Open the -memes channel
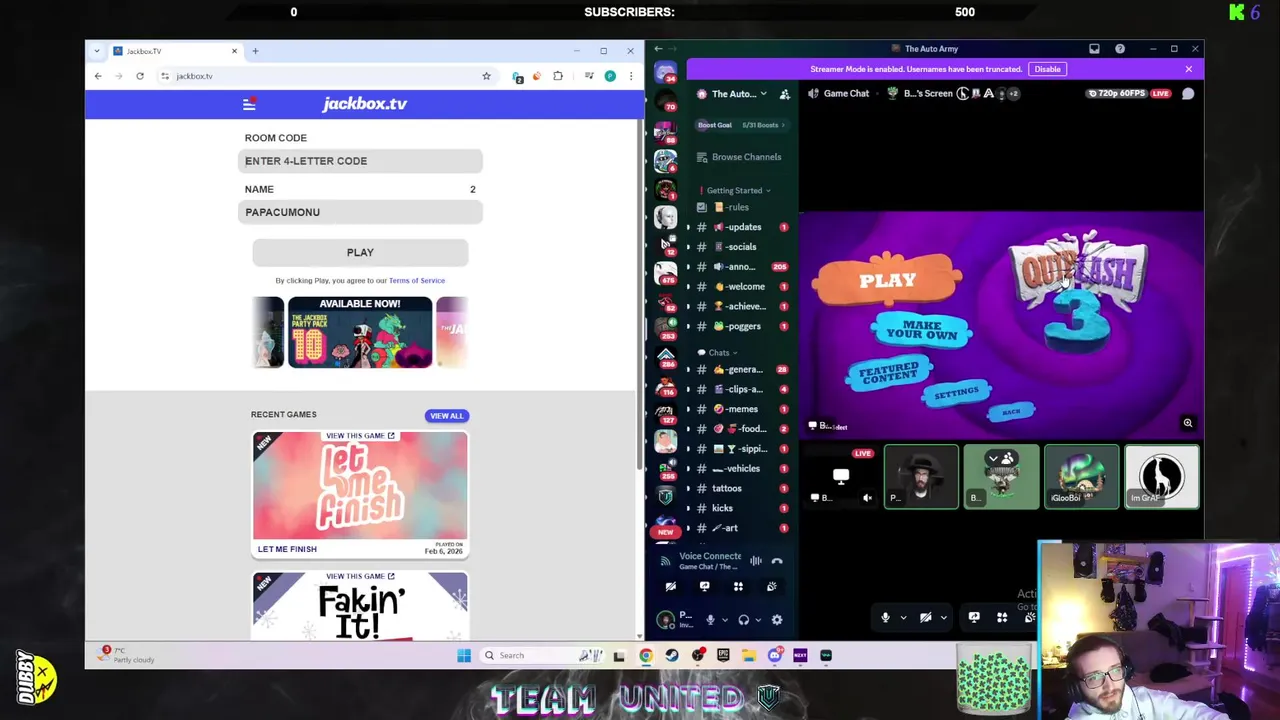This screenshot has height=720, width=1280. 738,409
